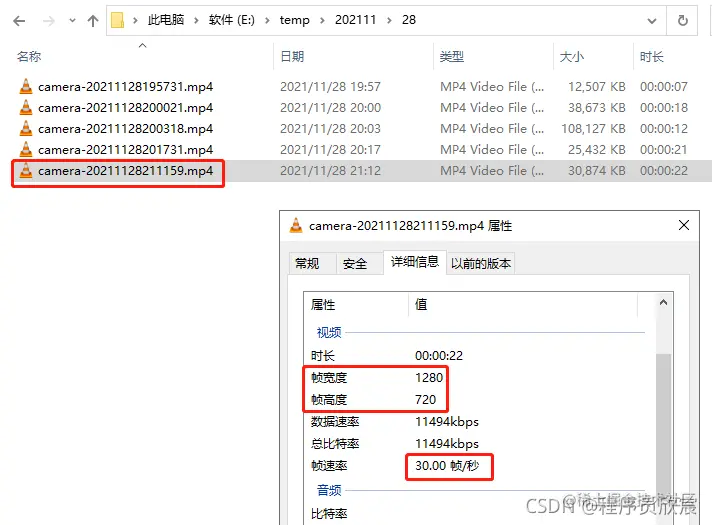712x525 pixels.
Task: Click VLC icon of camera-20211128211159.mp4
Action: [x=26, y=171]
